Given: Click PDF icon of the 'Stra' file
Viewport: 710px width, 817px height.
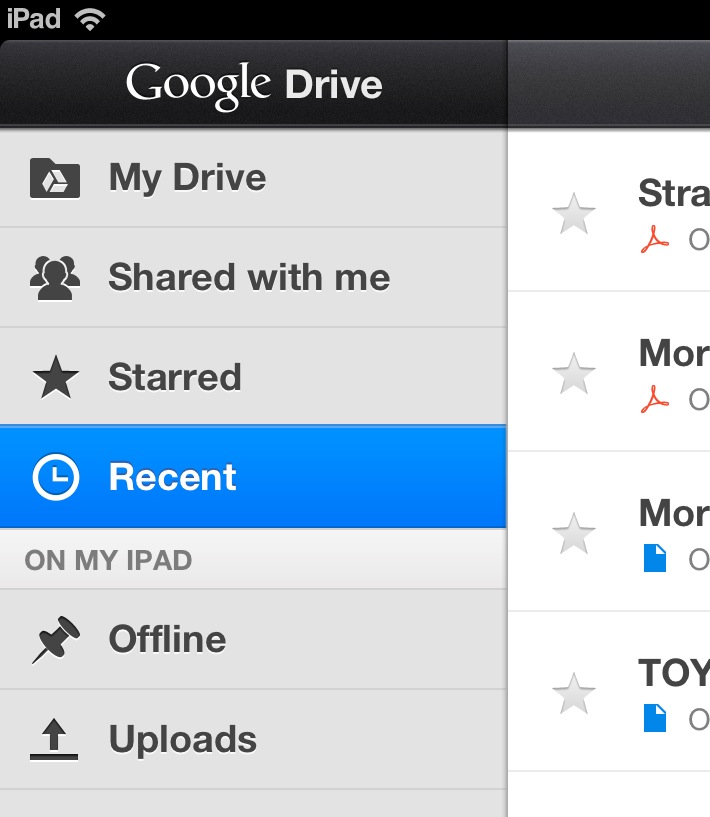Looking at the screenshot, I should 655,239.
